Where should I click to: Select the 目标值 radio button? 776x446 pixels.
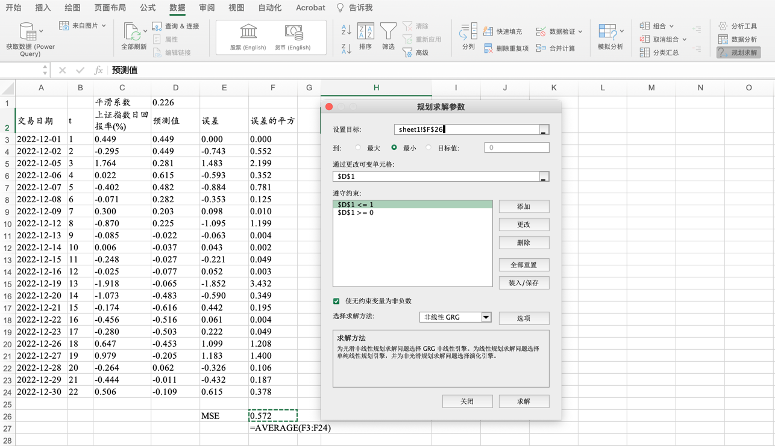click(x=429, y=147)
